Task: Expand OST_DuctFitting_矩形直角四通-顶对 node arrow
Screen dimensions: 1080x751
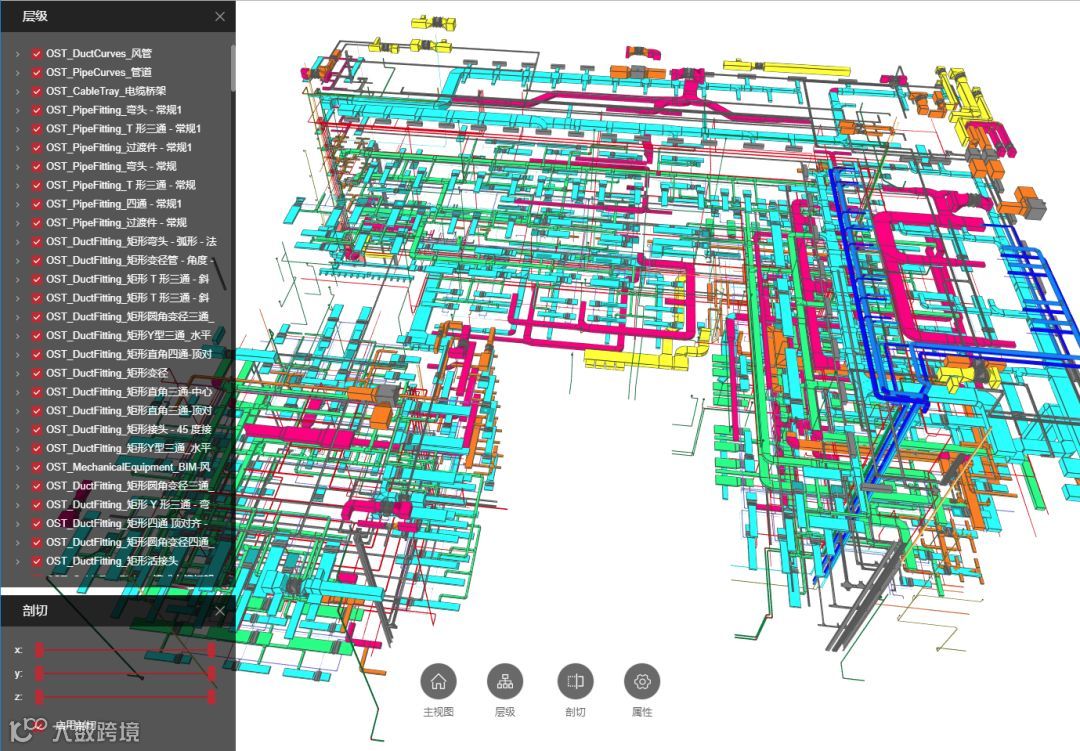Action: pos(18,354)
